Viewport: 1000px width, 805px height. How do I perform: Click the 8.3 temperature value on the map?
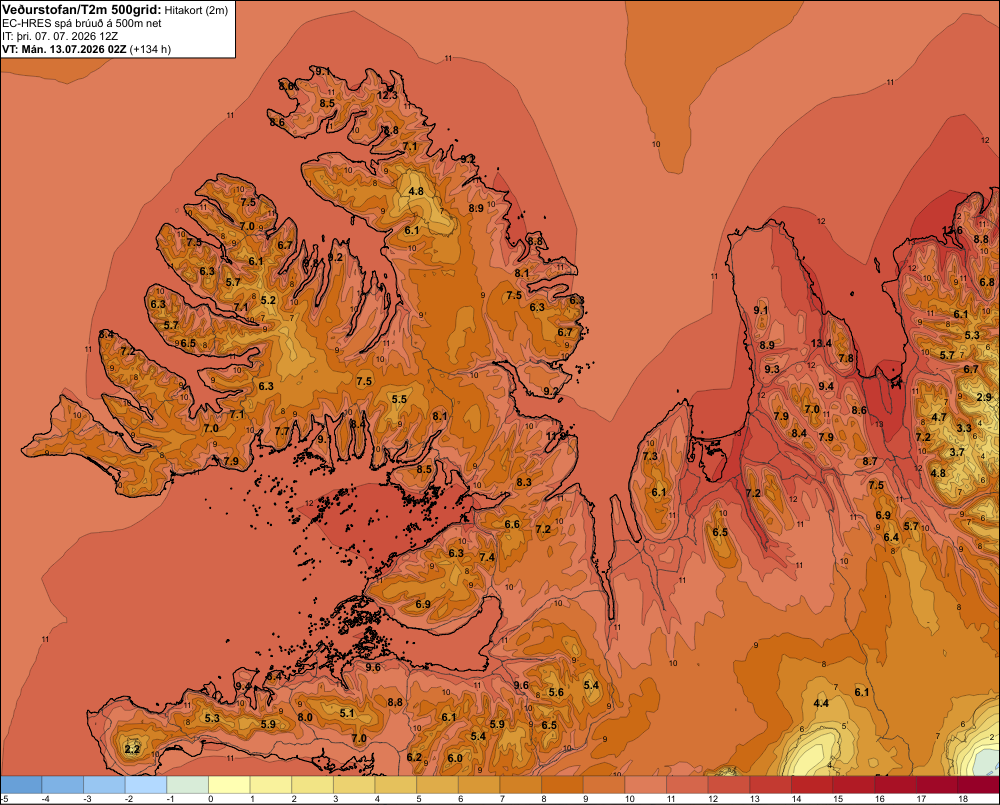pos(524,482)
